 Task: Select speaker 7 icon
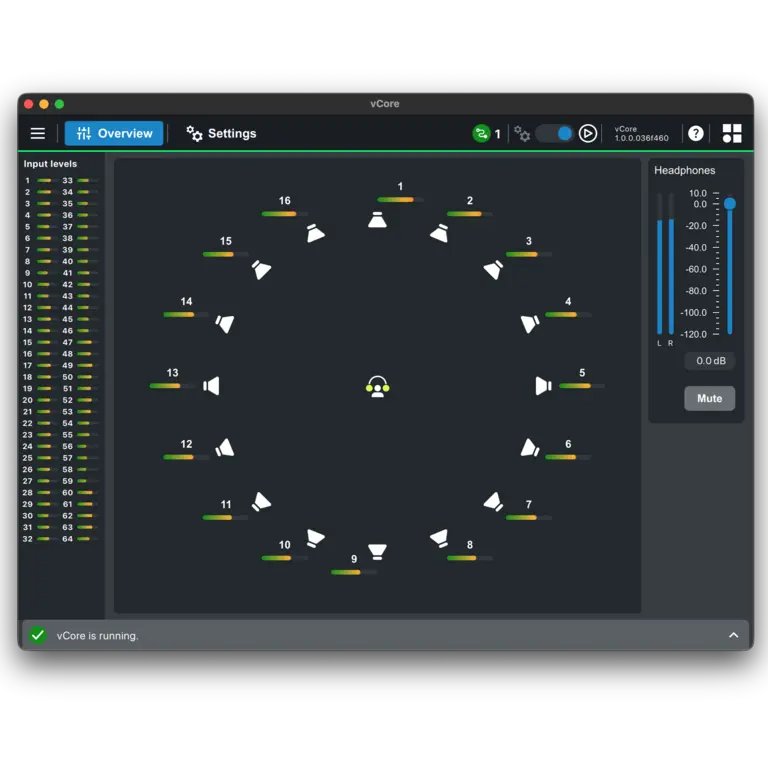[x=493, y=502]
